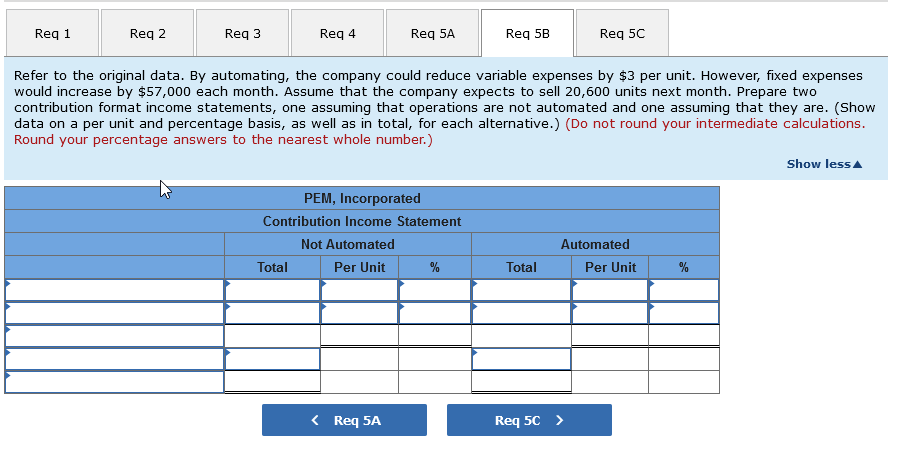Open first row label dropdown cell

coord(114,290)
